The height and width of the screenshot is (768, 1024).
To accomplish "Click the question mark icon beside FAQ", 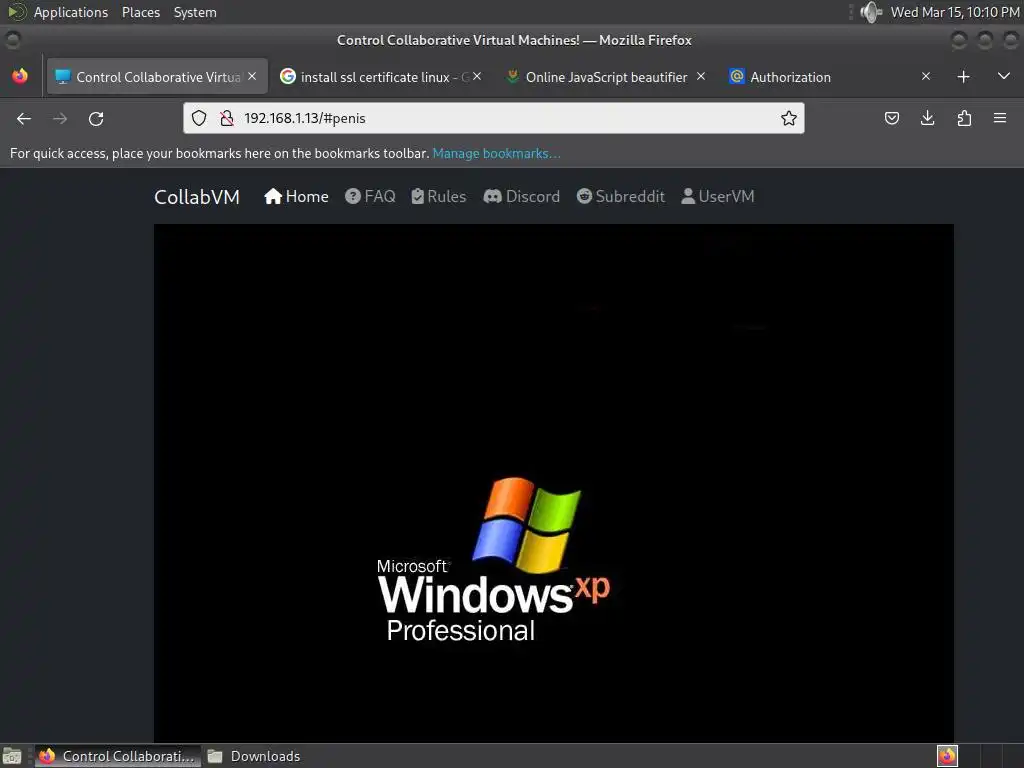I will (353, 196).
